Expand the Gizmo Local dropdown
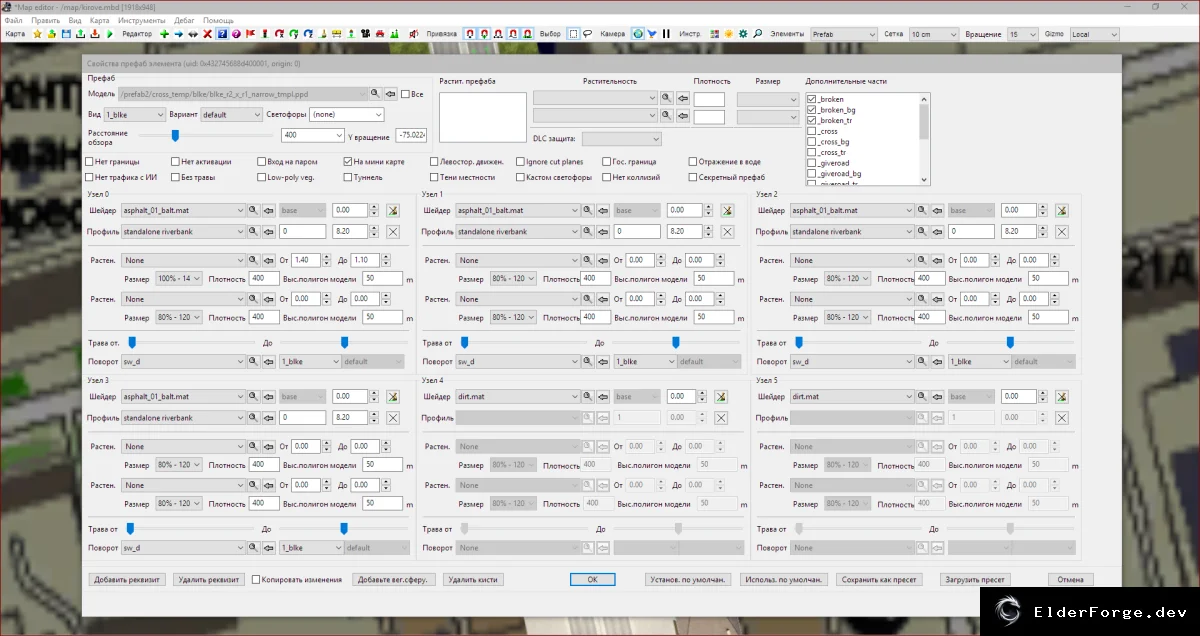Screen dimensions: 1200x636 [1094, 34]
